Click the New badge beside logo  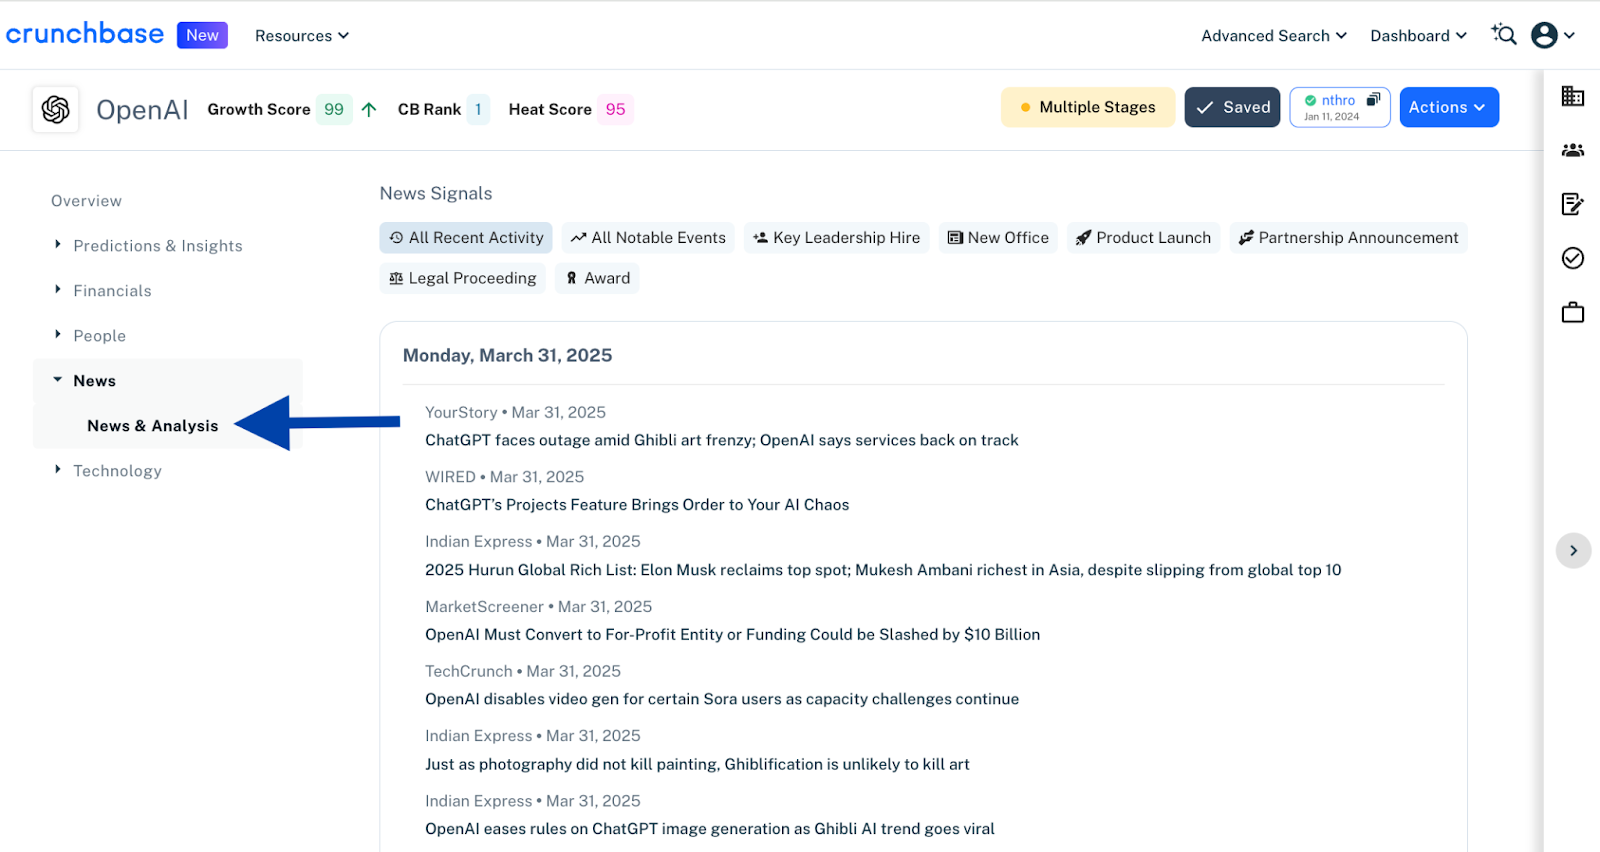coord(202,35)
